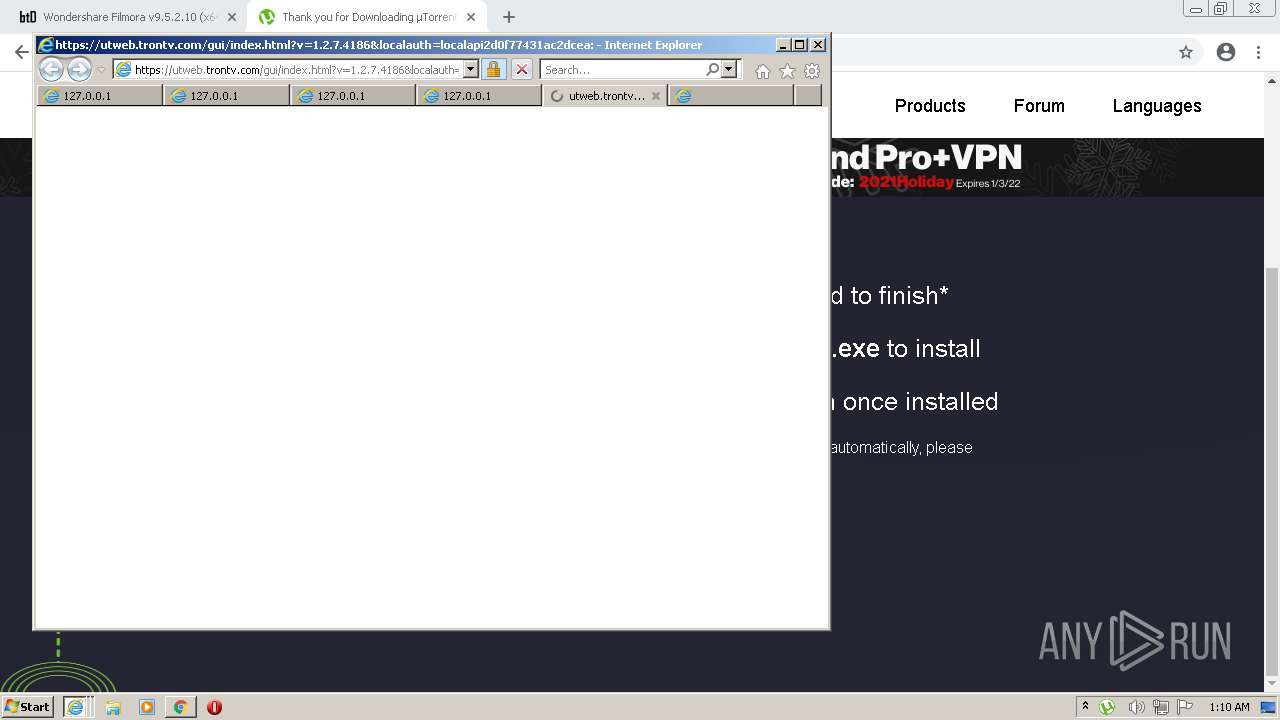This screenshot has width=1280, height=720.
Task: Open volume speaker tray icon
Action: (x=1136, y=707)
